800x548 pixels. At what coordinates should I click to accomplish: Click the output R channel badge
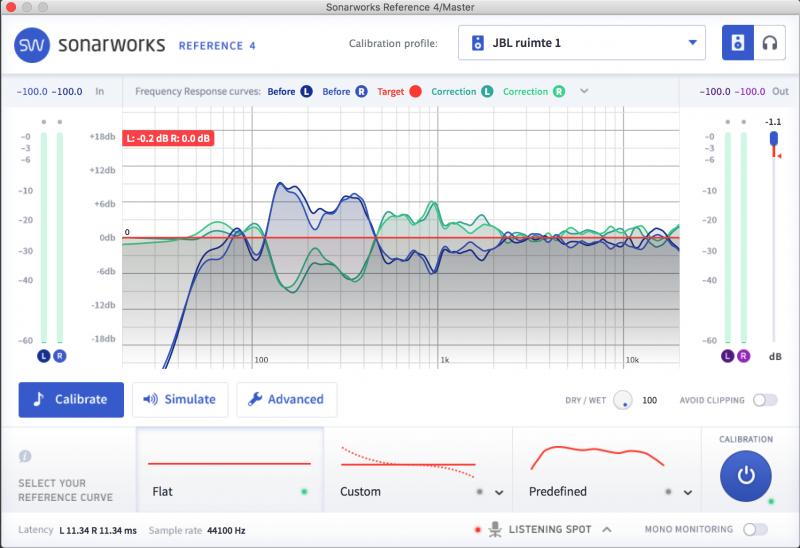tap(743, 356)
